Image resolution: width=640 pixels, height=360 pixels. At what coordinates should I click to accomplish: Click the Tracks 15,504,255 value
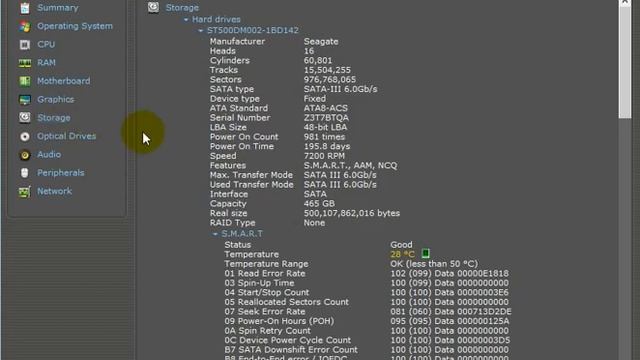pos(327,70)
